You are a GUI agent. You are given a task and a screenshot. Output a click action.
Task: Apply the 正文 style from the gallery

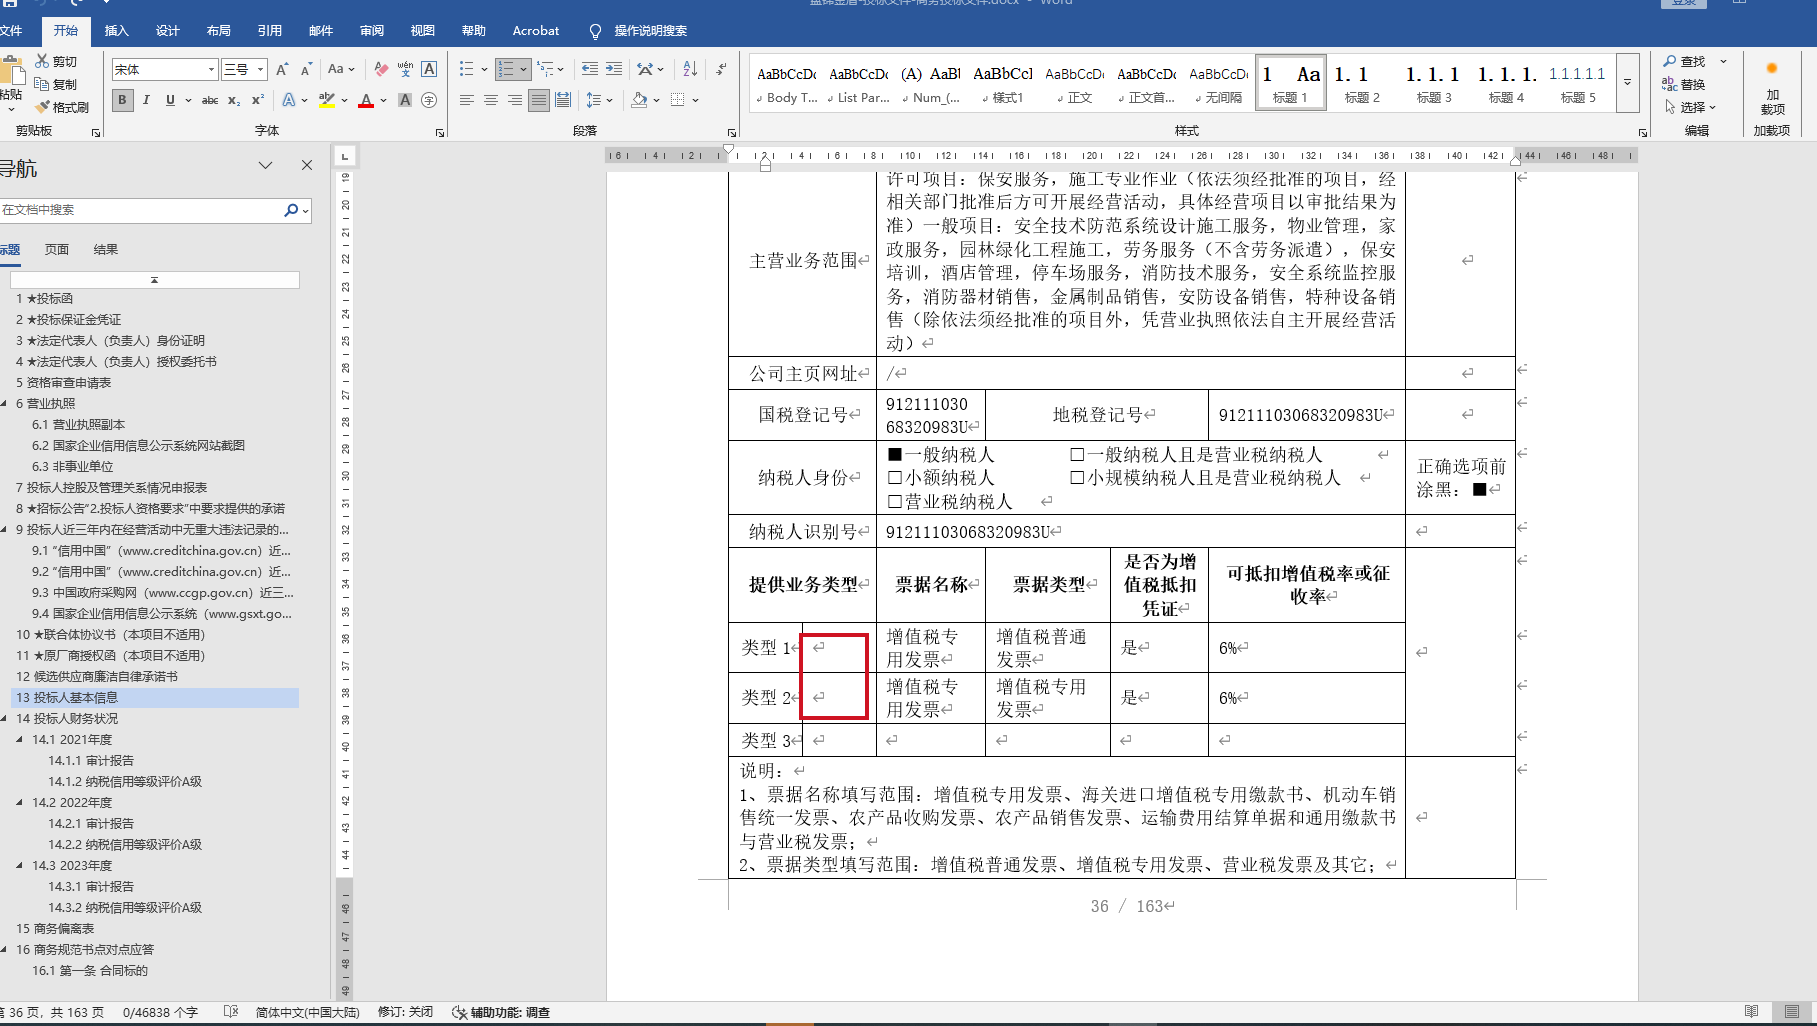(x=1075, y=81)
